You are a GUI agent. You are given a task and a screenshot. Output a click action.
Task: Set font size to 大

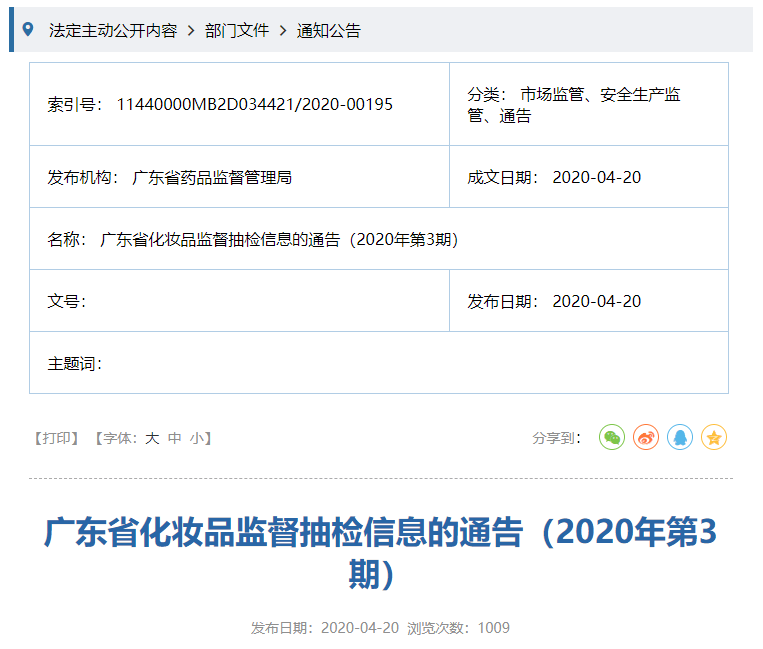pyautogui.click(x=152, y=438)
